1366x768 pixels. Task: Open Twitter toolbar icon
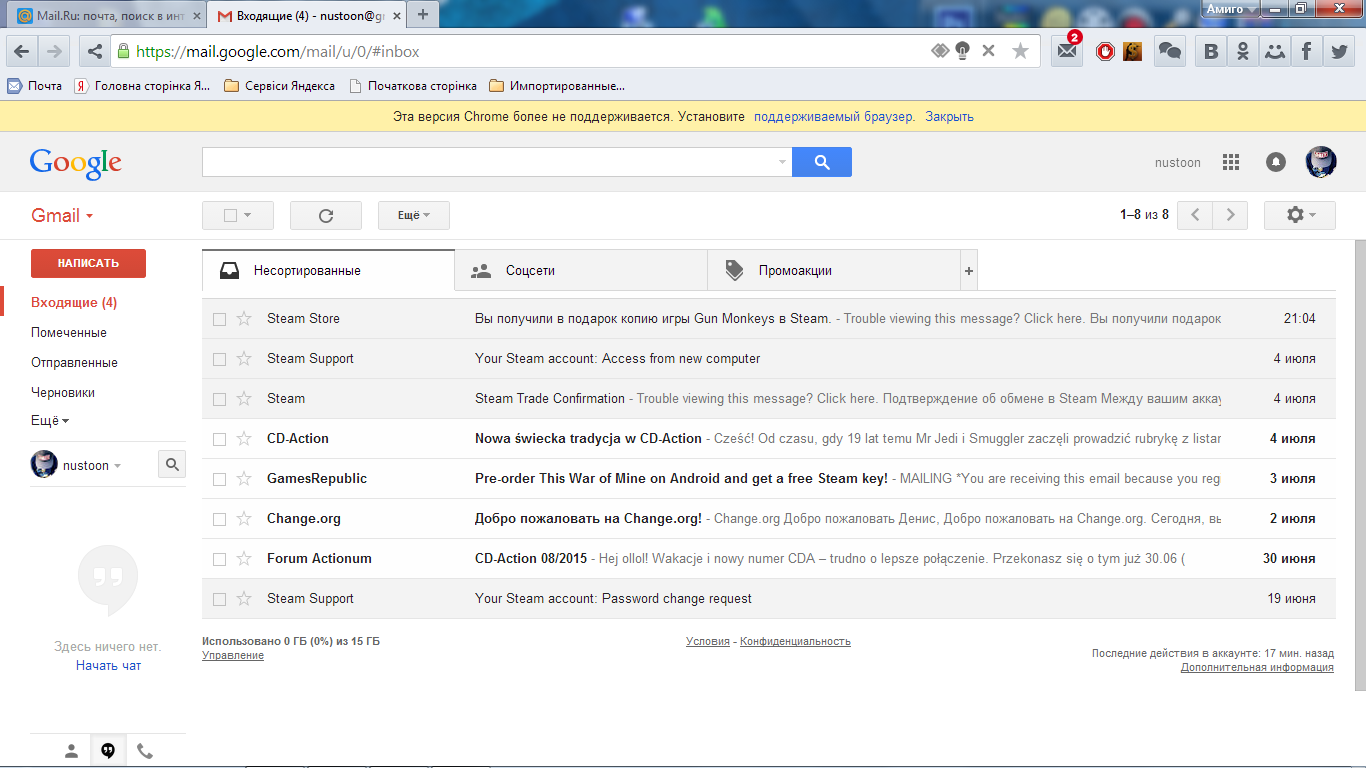[1338, 52]
